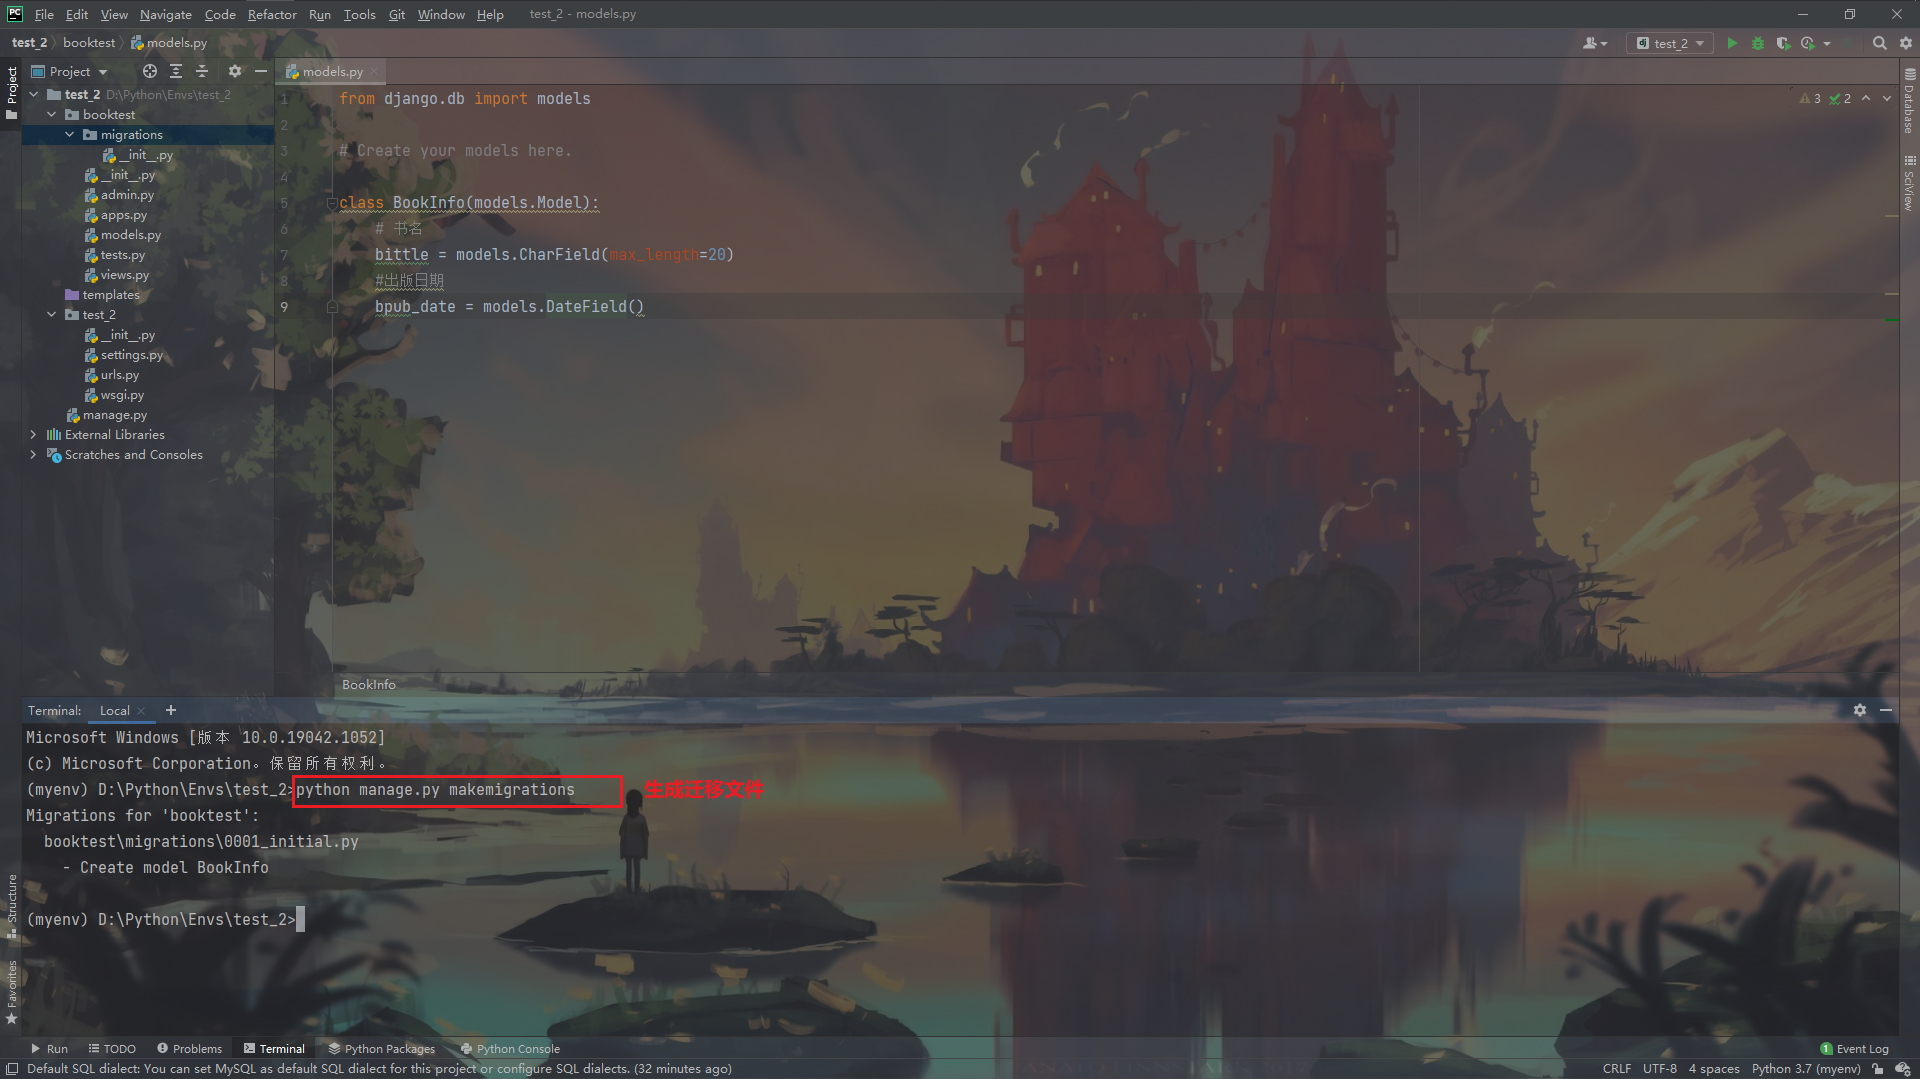Jump to next highlighted error arrow
The image size is (1920, 1079).
coord(1887,98)
